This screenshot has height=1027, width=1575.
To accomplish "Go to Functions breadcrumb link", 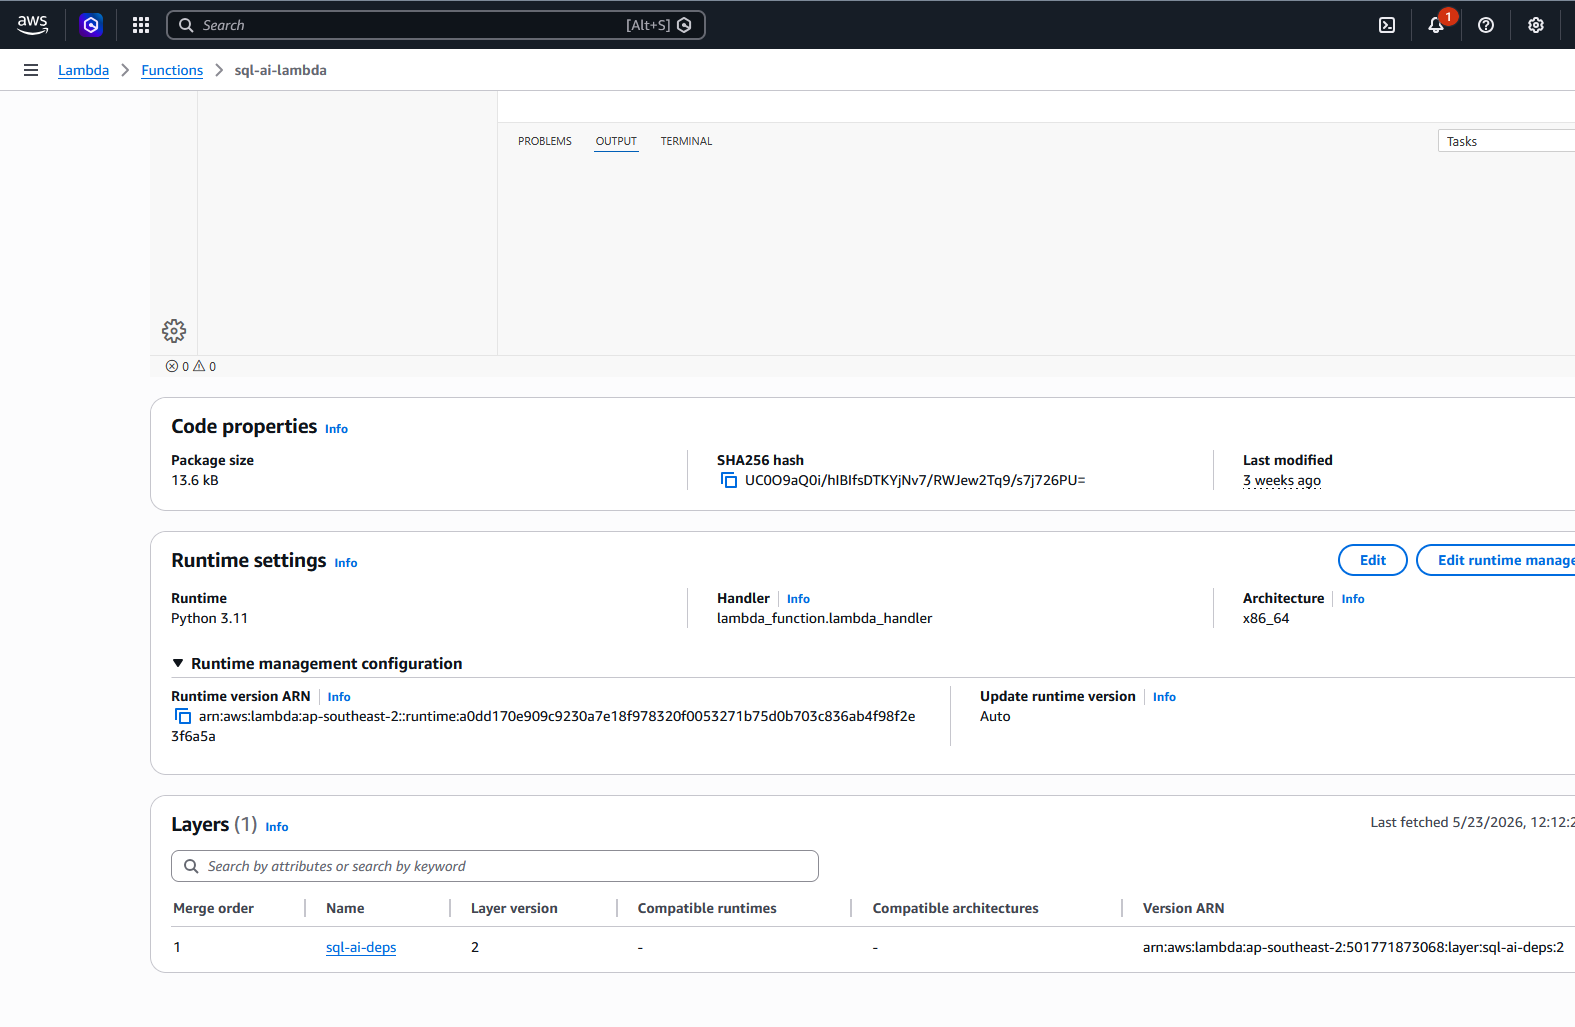I will (172, 70).
